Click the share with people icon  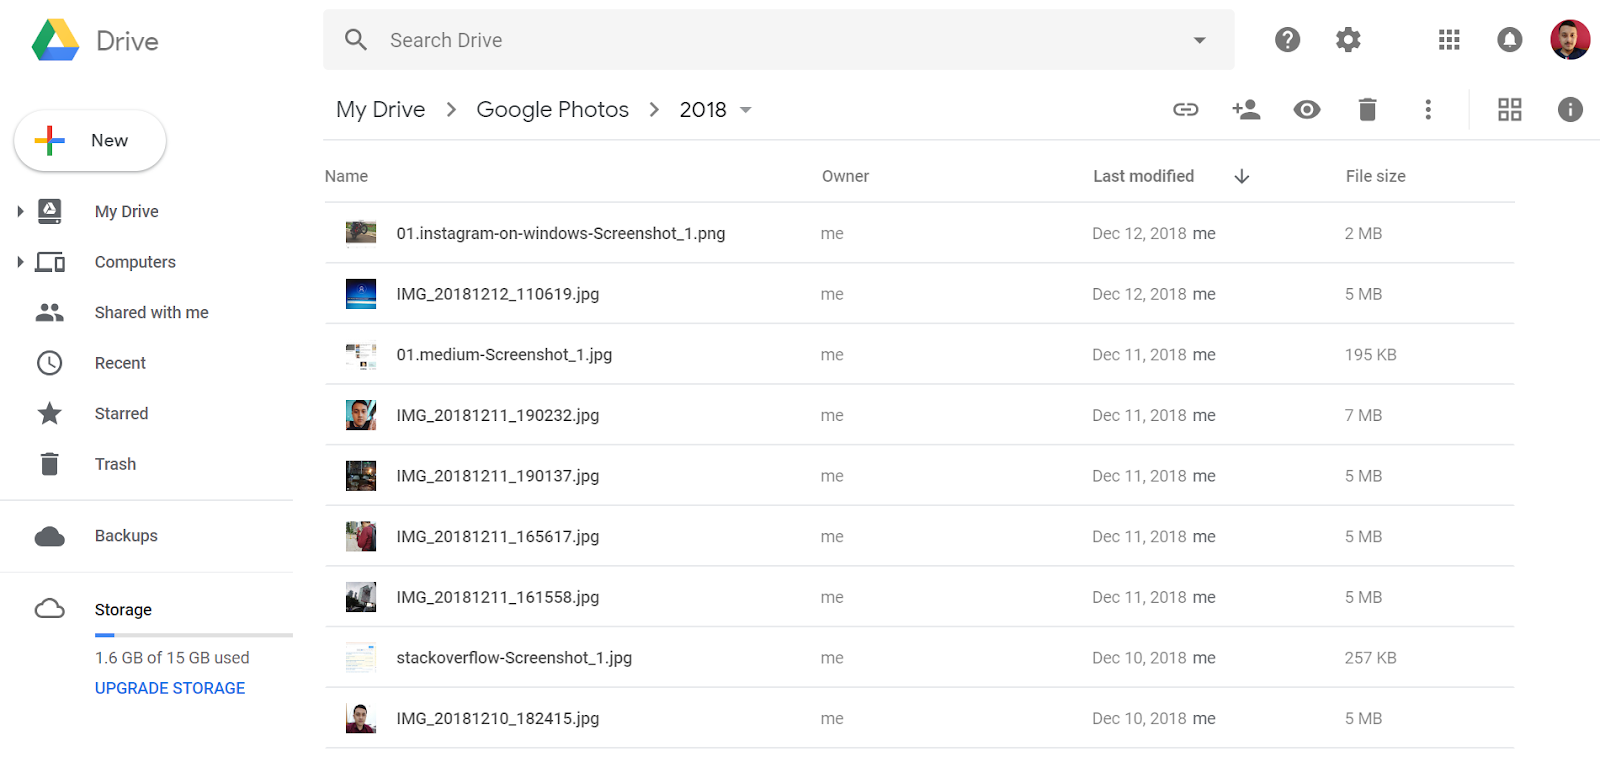point(1246,110)
